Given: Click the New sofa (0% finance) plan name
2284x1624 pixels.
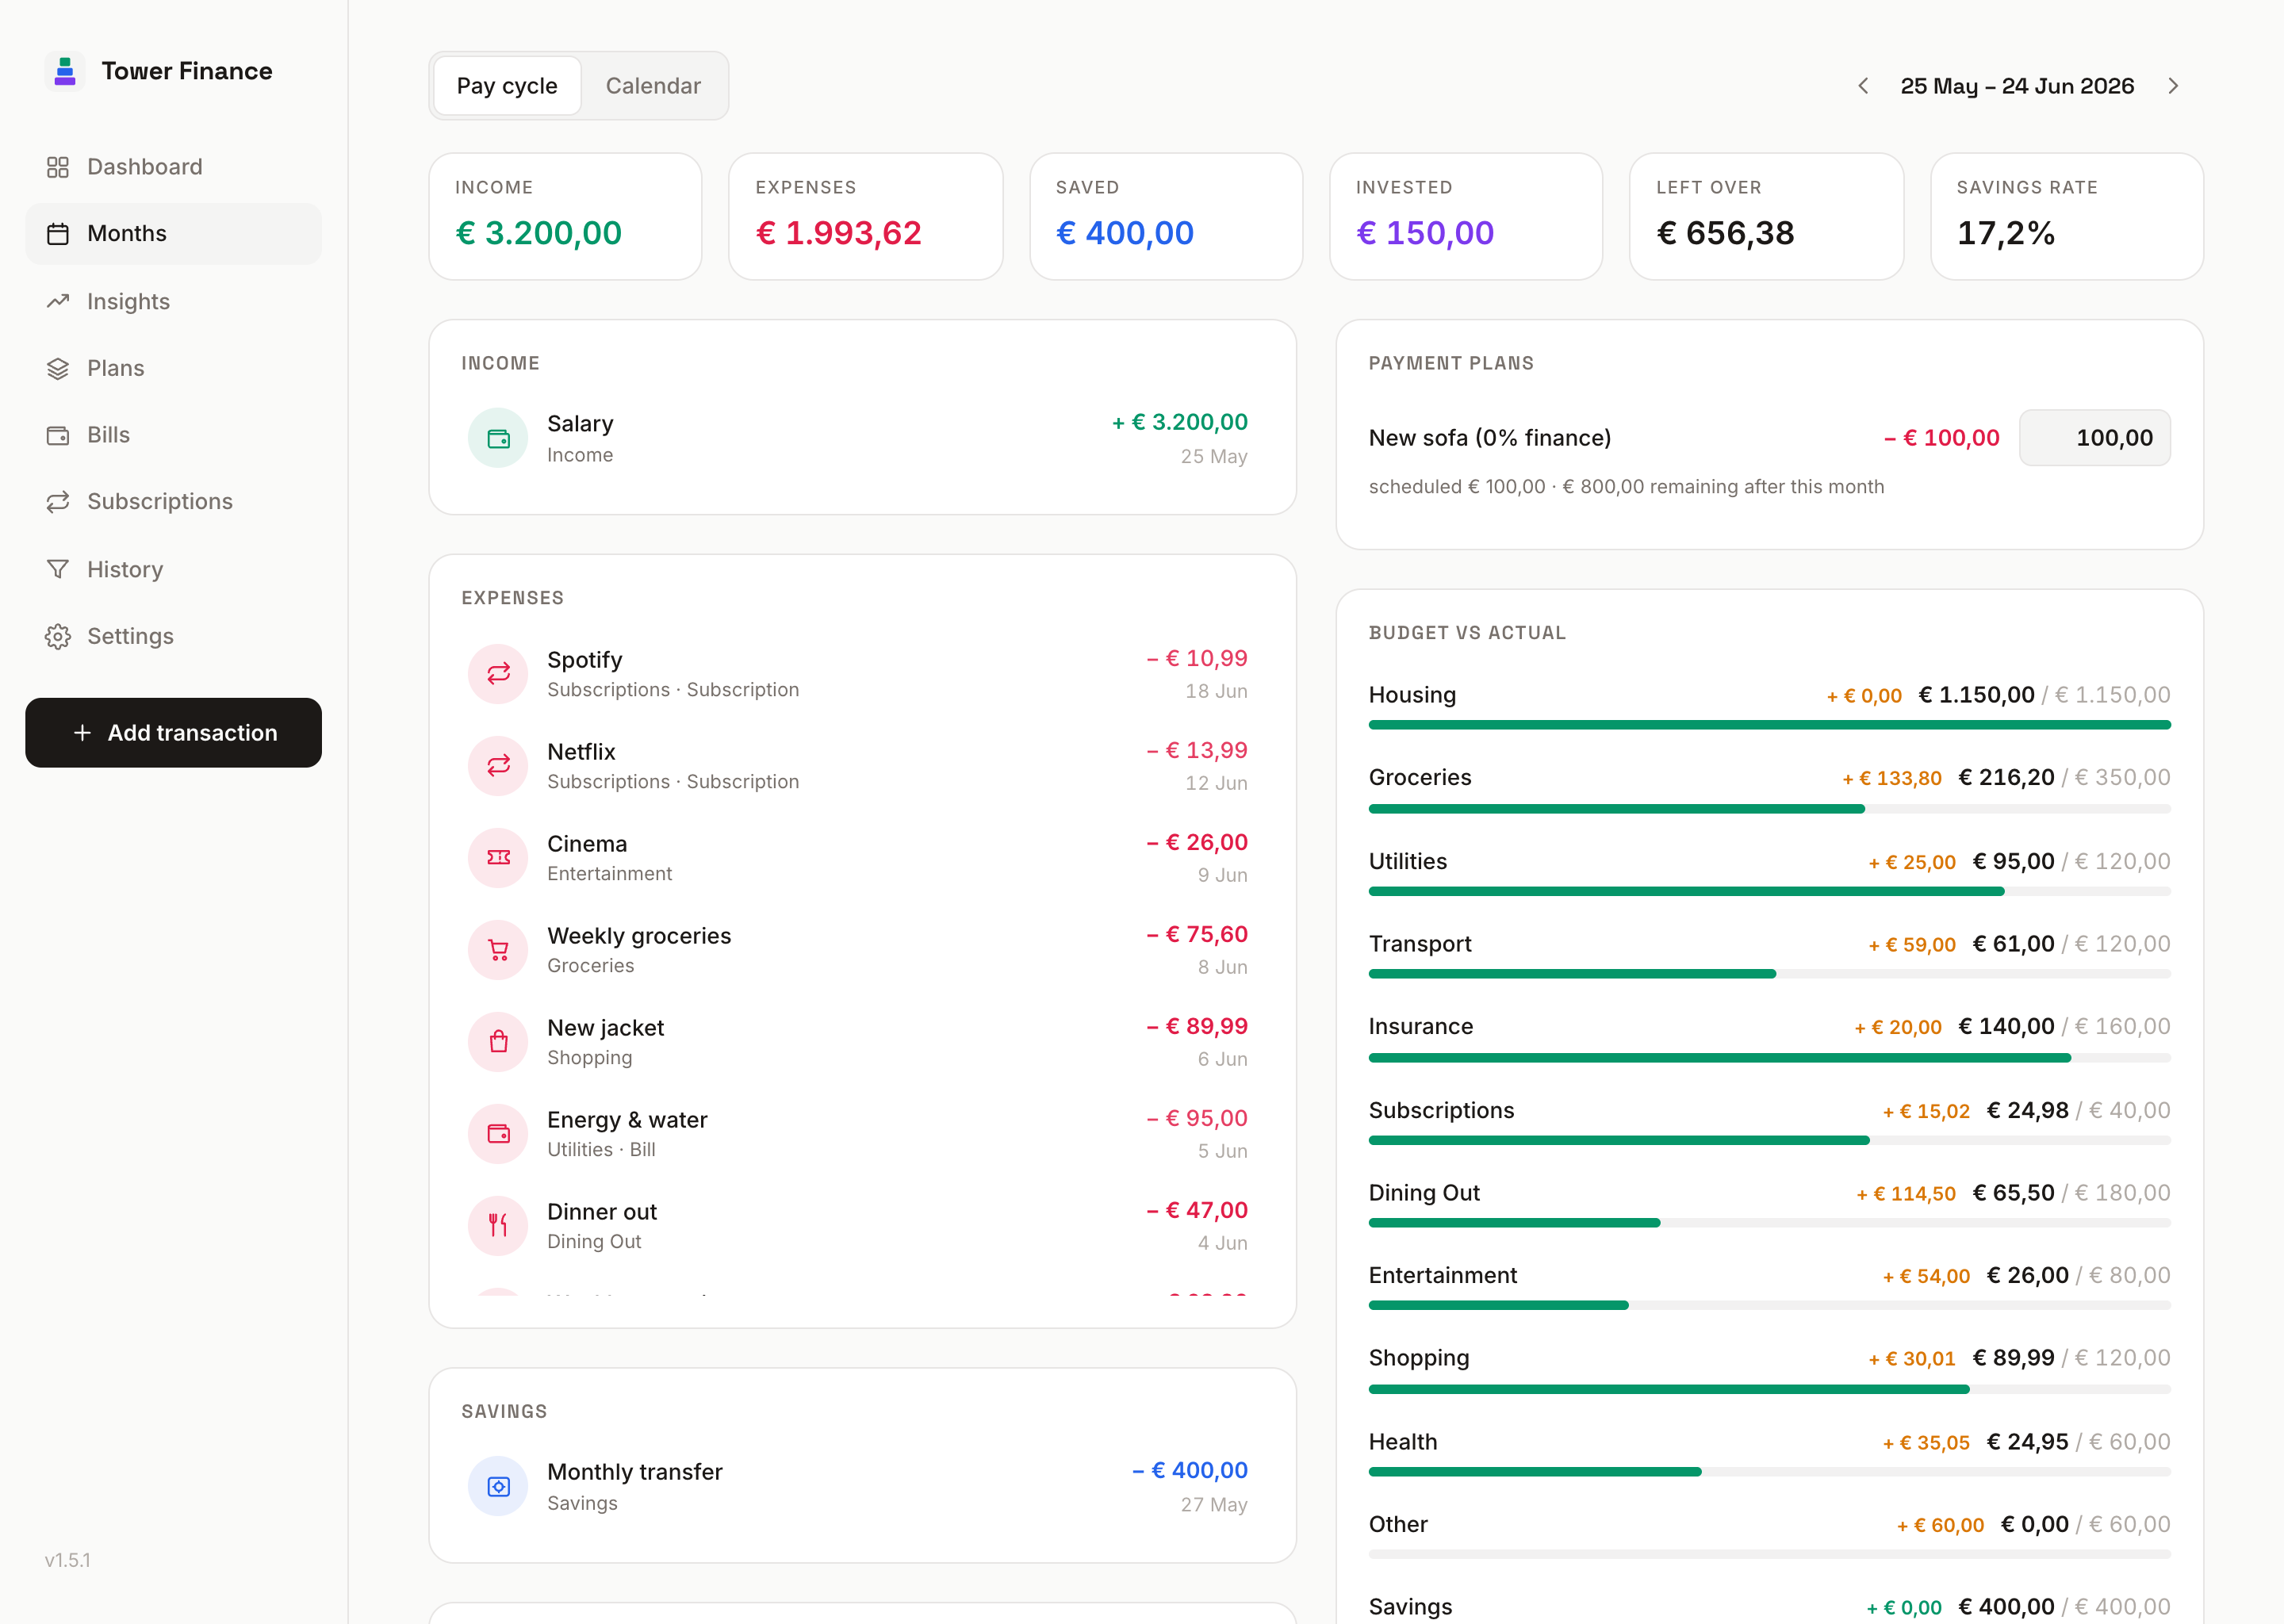Looking at the screenshot, I should 1490,438.
